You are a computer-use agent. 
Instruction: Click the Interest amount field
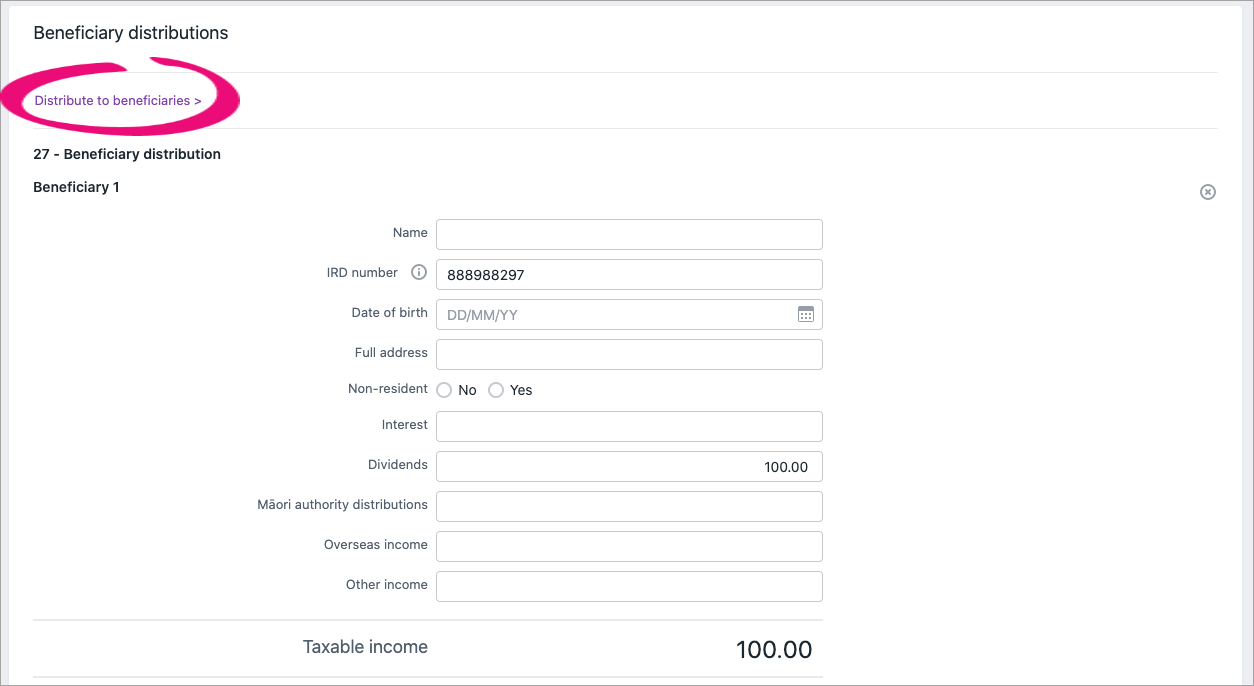(x=629, y=426)
